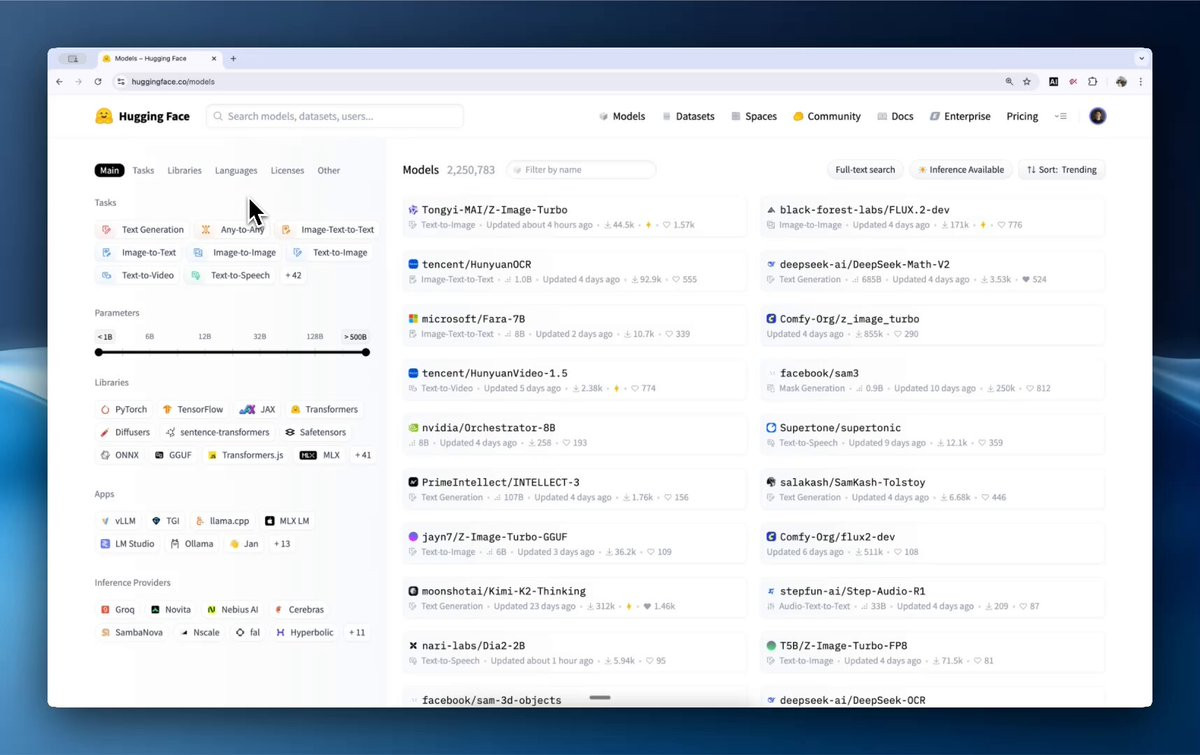Filter by the vLLM app
The width and height of the screenshot is (1200, 755).
tap(118, 521)
